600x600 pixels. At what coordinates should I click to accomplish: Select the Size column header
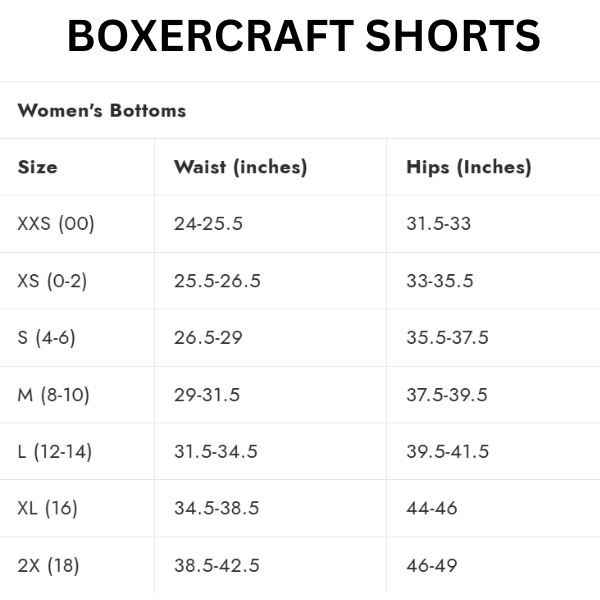pos(38,167)
